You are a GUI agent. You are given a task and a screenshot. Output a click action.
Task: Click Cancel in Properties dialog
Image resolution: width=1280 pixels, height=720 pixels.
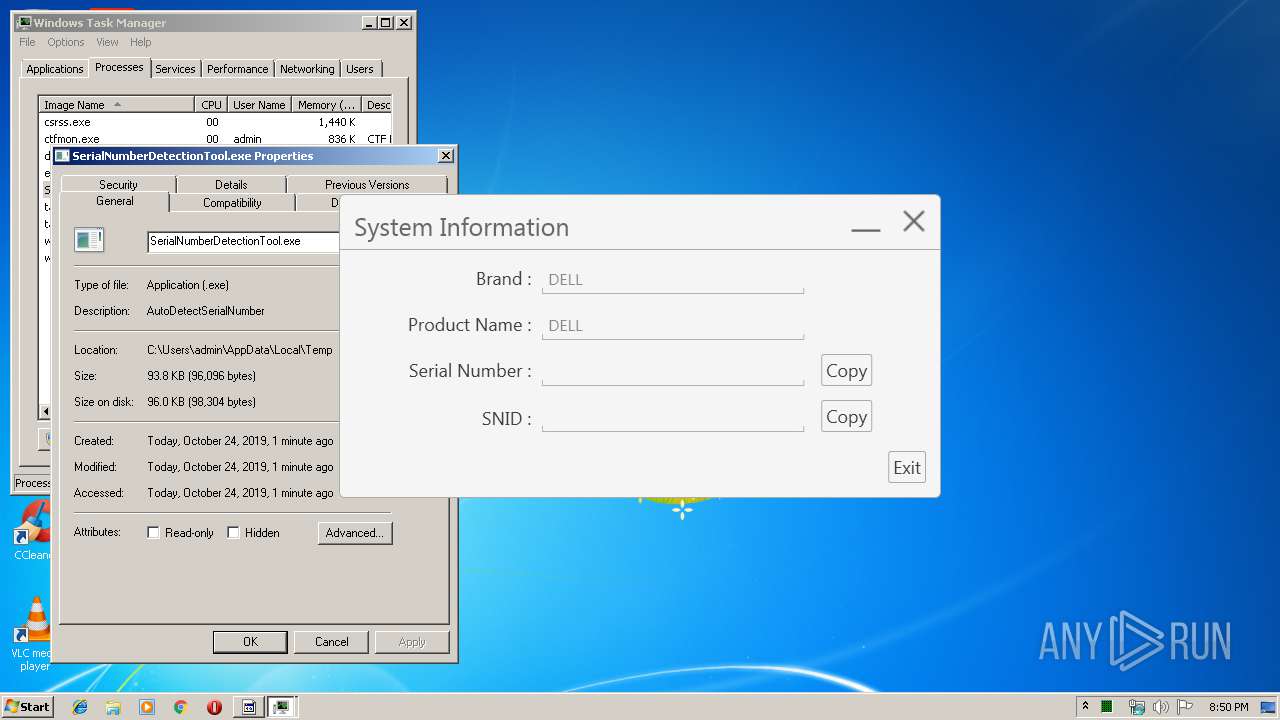click(332, 642)
